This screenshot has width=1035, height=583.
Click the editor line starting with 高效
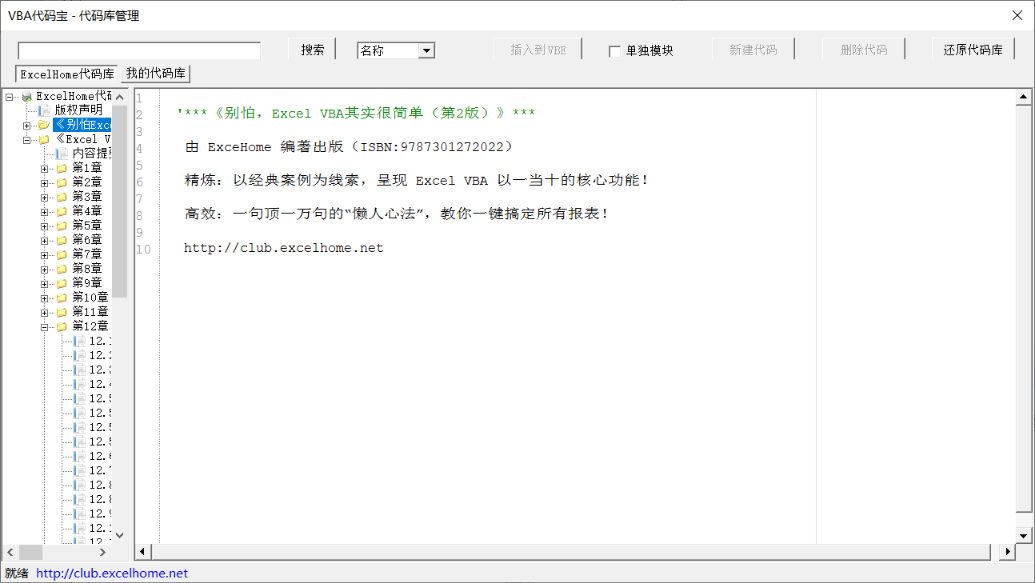click(x=396, y=213)
